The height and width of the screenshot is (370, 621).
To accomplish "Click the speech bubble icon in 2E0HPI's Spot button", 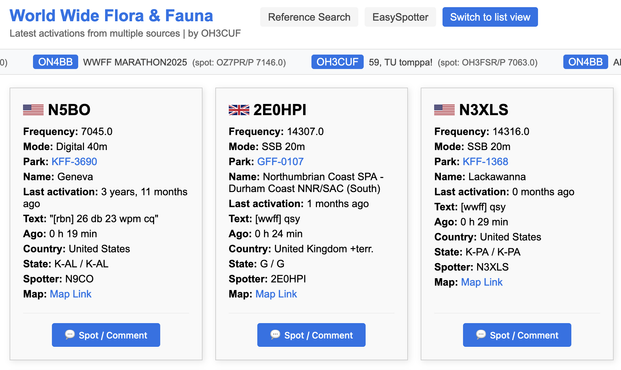I will pos(275,334).
